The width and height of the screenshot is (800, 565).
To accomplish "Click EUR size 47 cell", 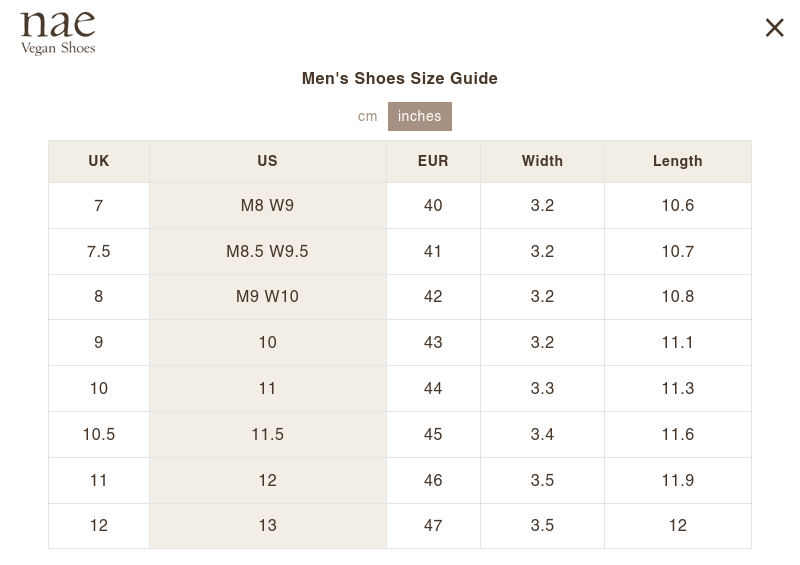I will tap(433, 526).
